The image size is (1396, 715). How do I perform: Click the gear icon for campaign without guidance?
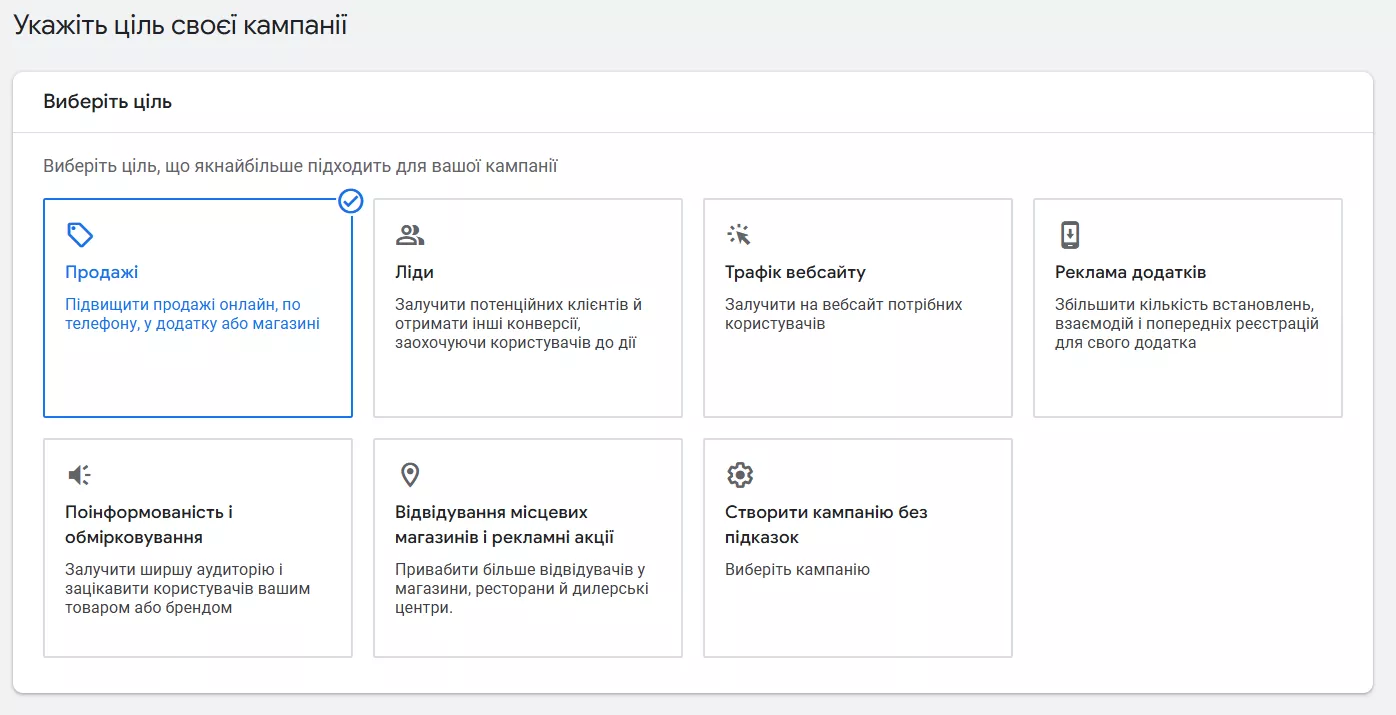740,475
